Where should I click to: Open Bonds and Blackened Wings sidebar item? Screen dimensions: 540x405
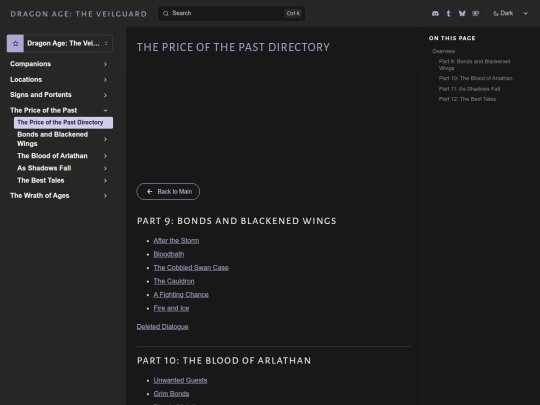click(53, 139)
